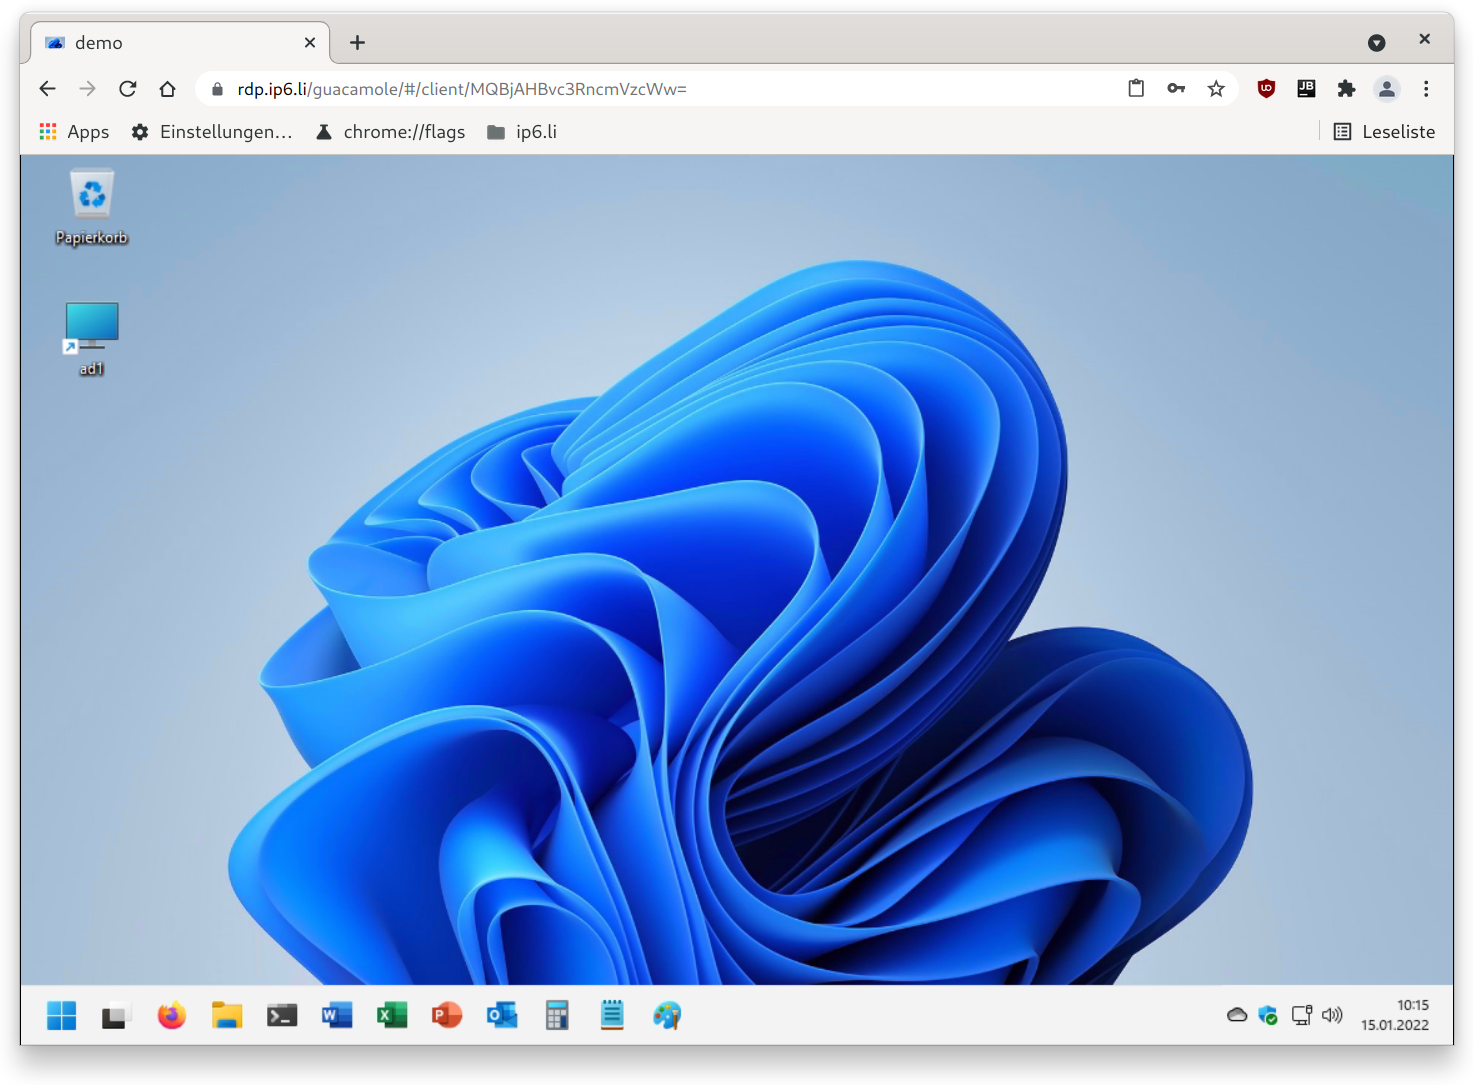Open the Calculator app in taskbar
Screen dimensions: 1473x1085
(557, 1016)
